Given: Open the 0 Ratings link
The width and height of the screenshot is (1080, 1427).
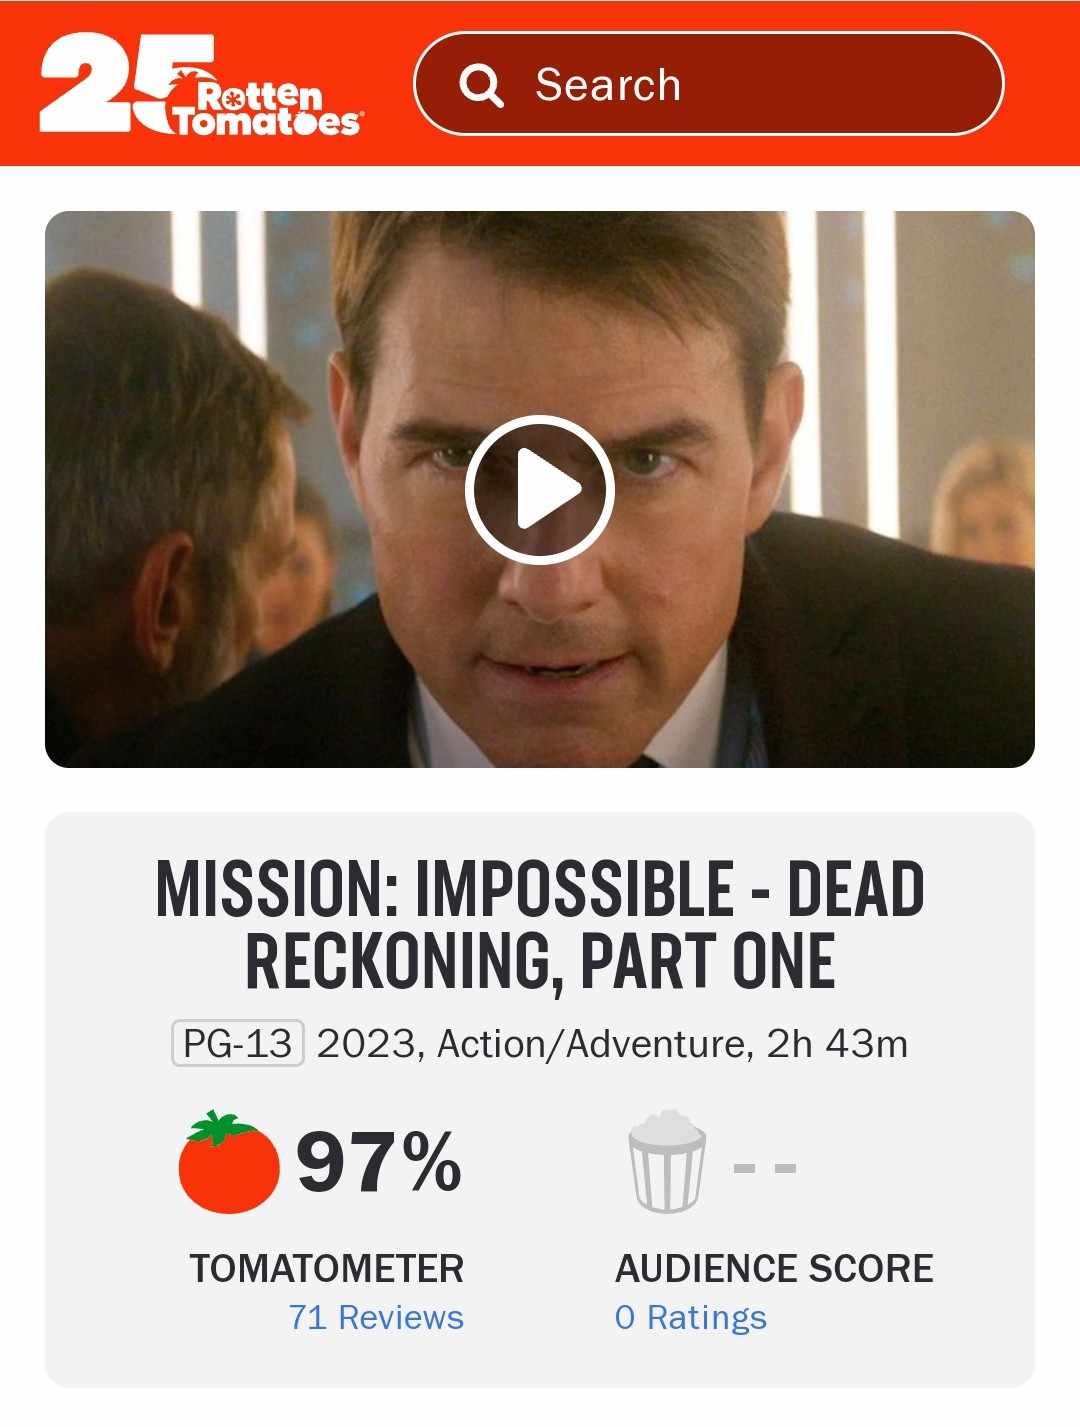Looking at the screenshot, I should pos(691,1317).
